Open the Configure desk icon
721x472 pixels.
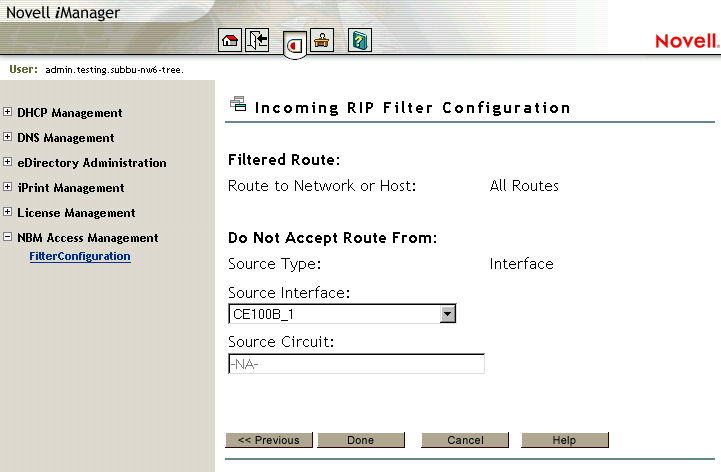322,40
